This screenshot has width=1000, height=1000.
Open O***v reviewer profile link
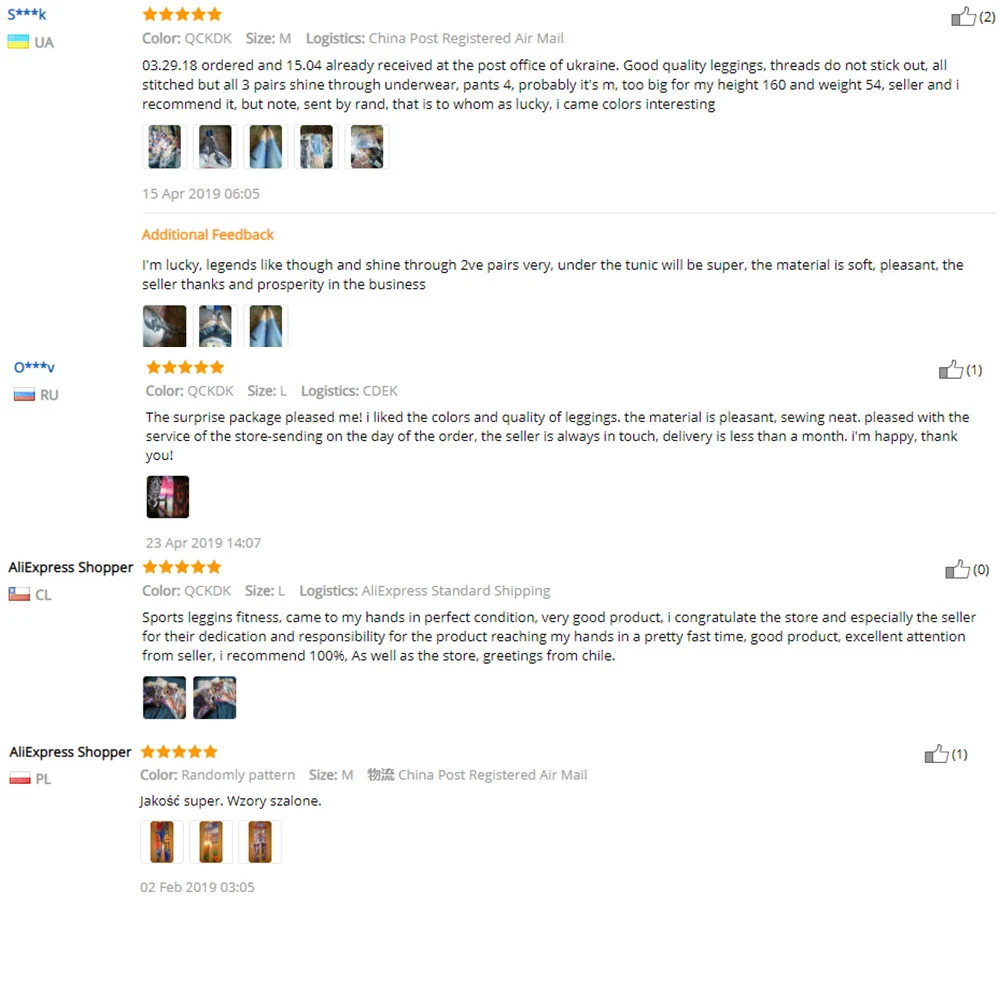[34, 367]
